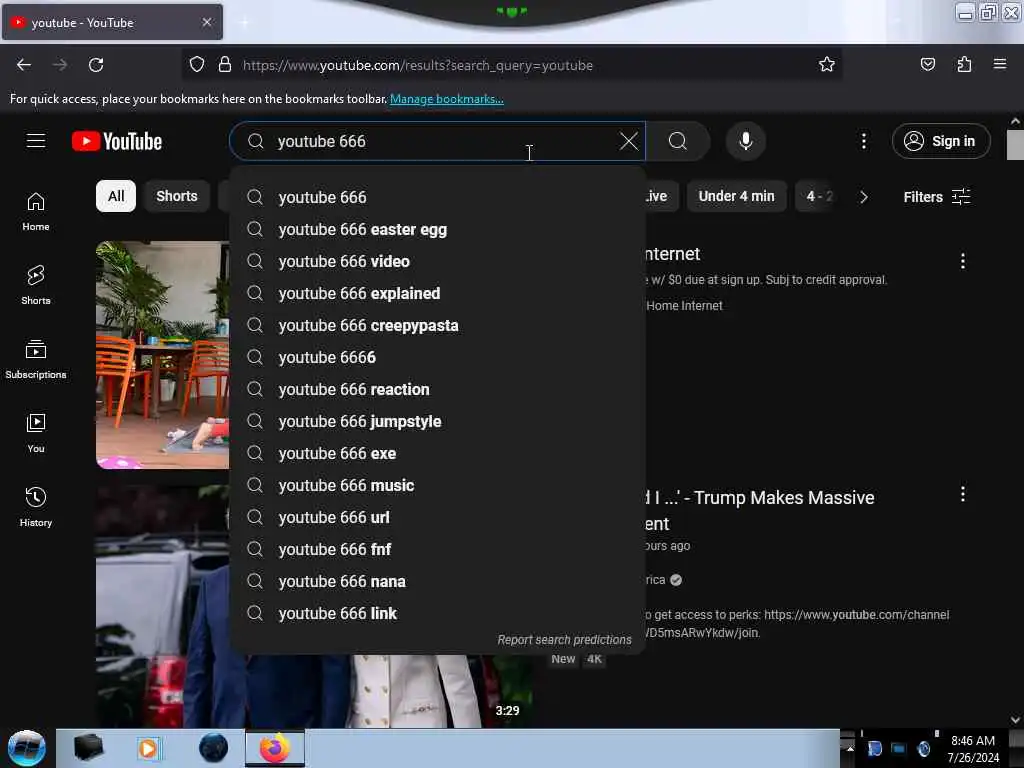This screenshot has height=768, width=1024.
Task: Show more filter chips with the arrow
Action: (x=863, y=197)
